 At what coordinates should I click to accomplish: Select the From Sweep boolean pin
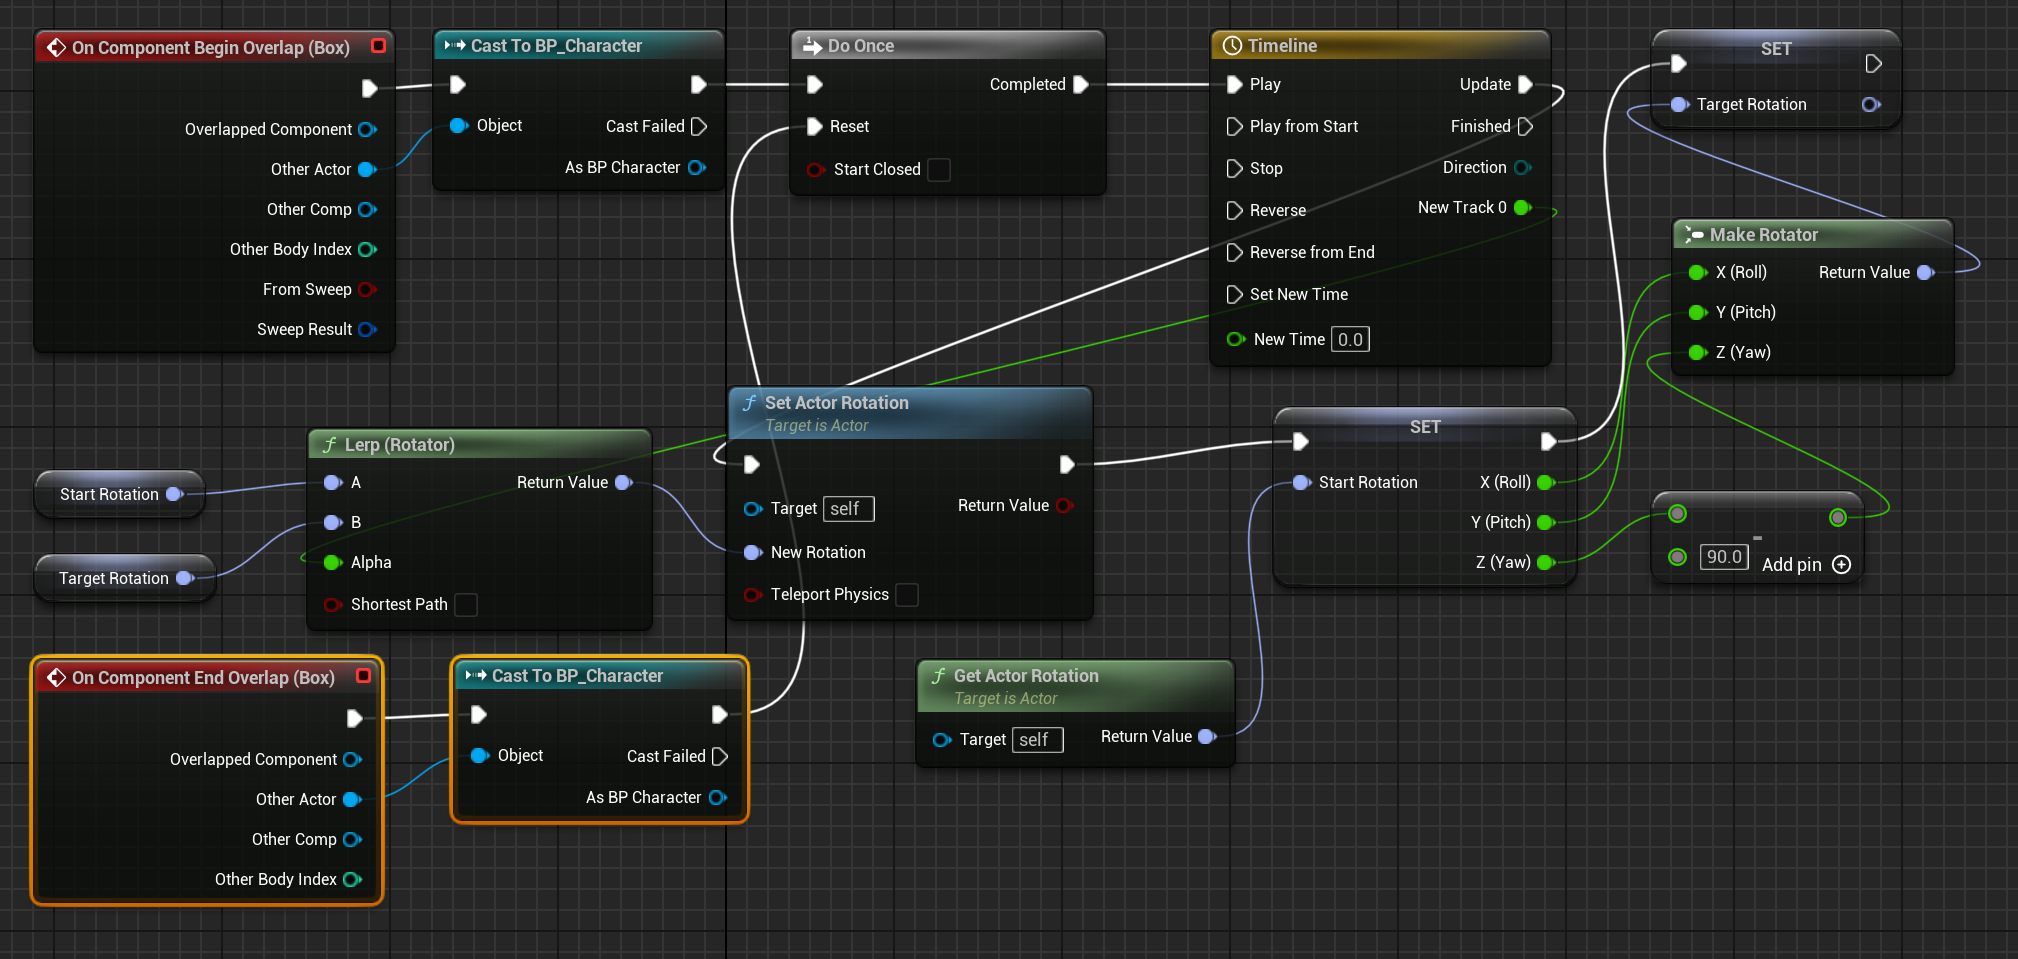(x=367, y=290)
